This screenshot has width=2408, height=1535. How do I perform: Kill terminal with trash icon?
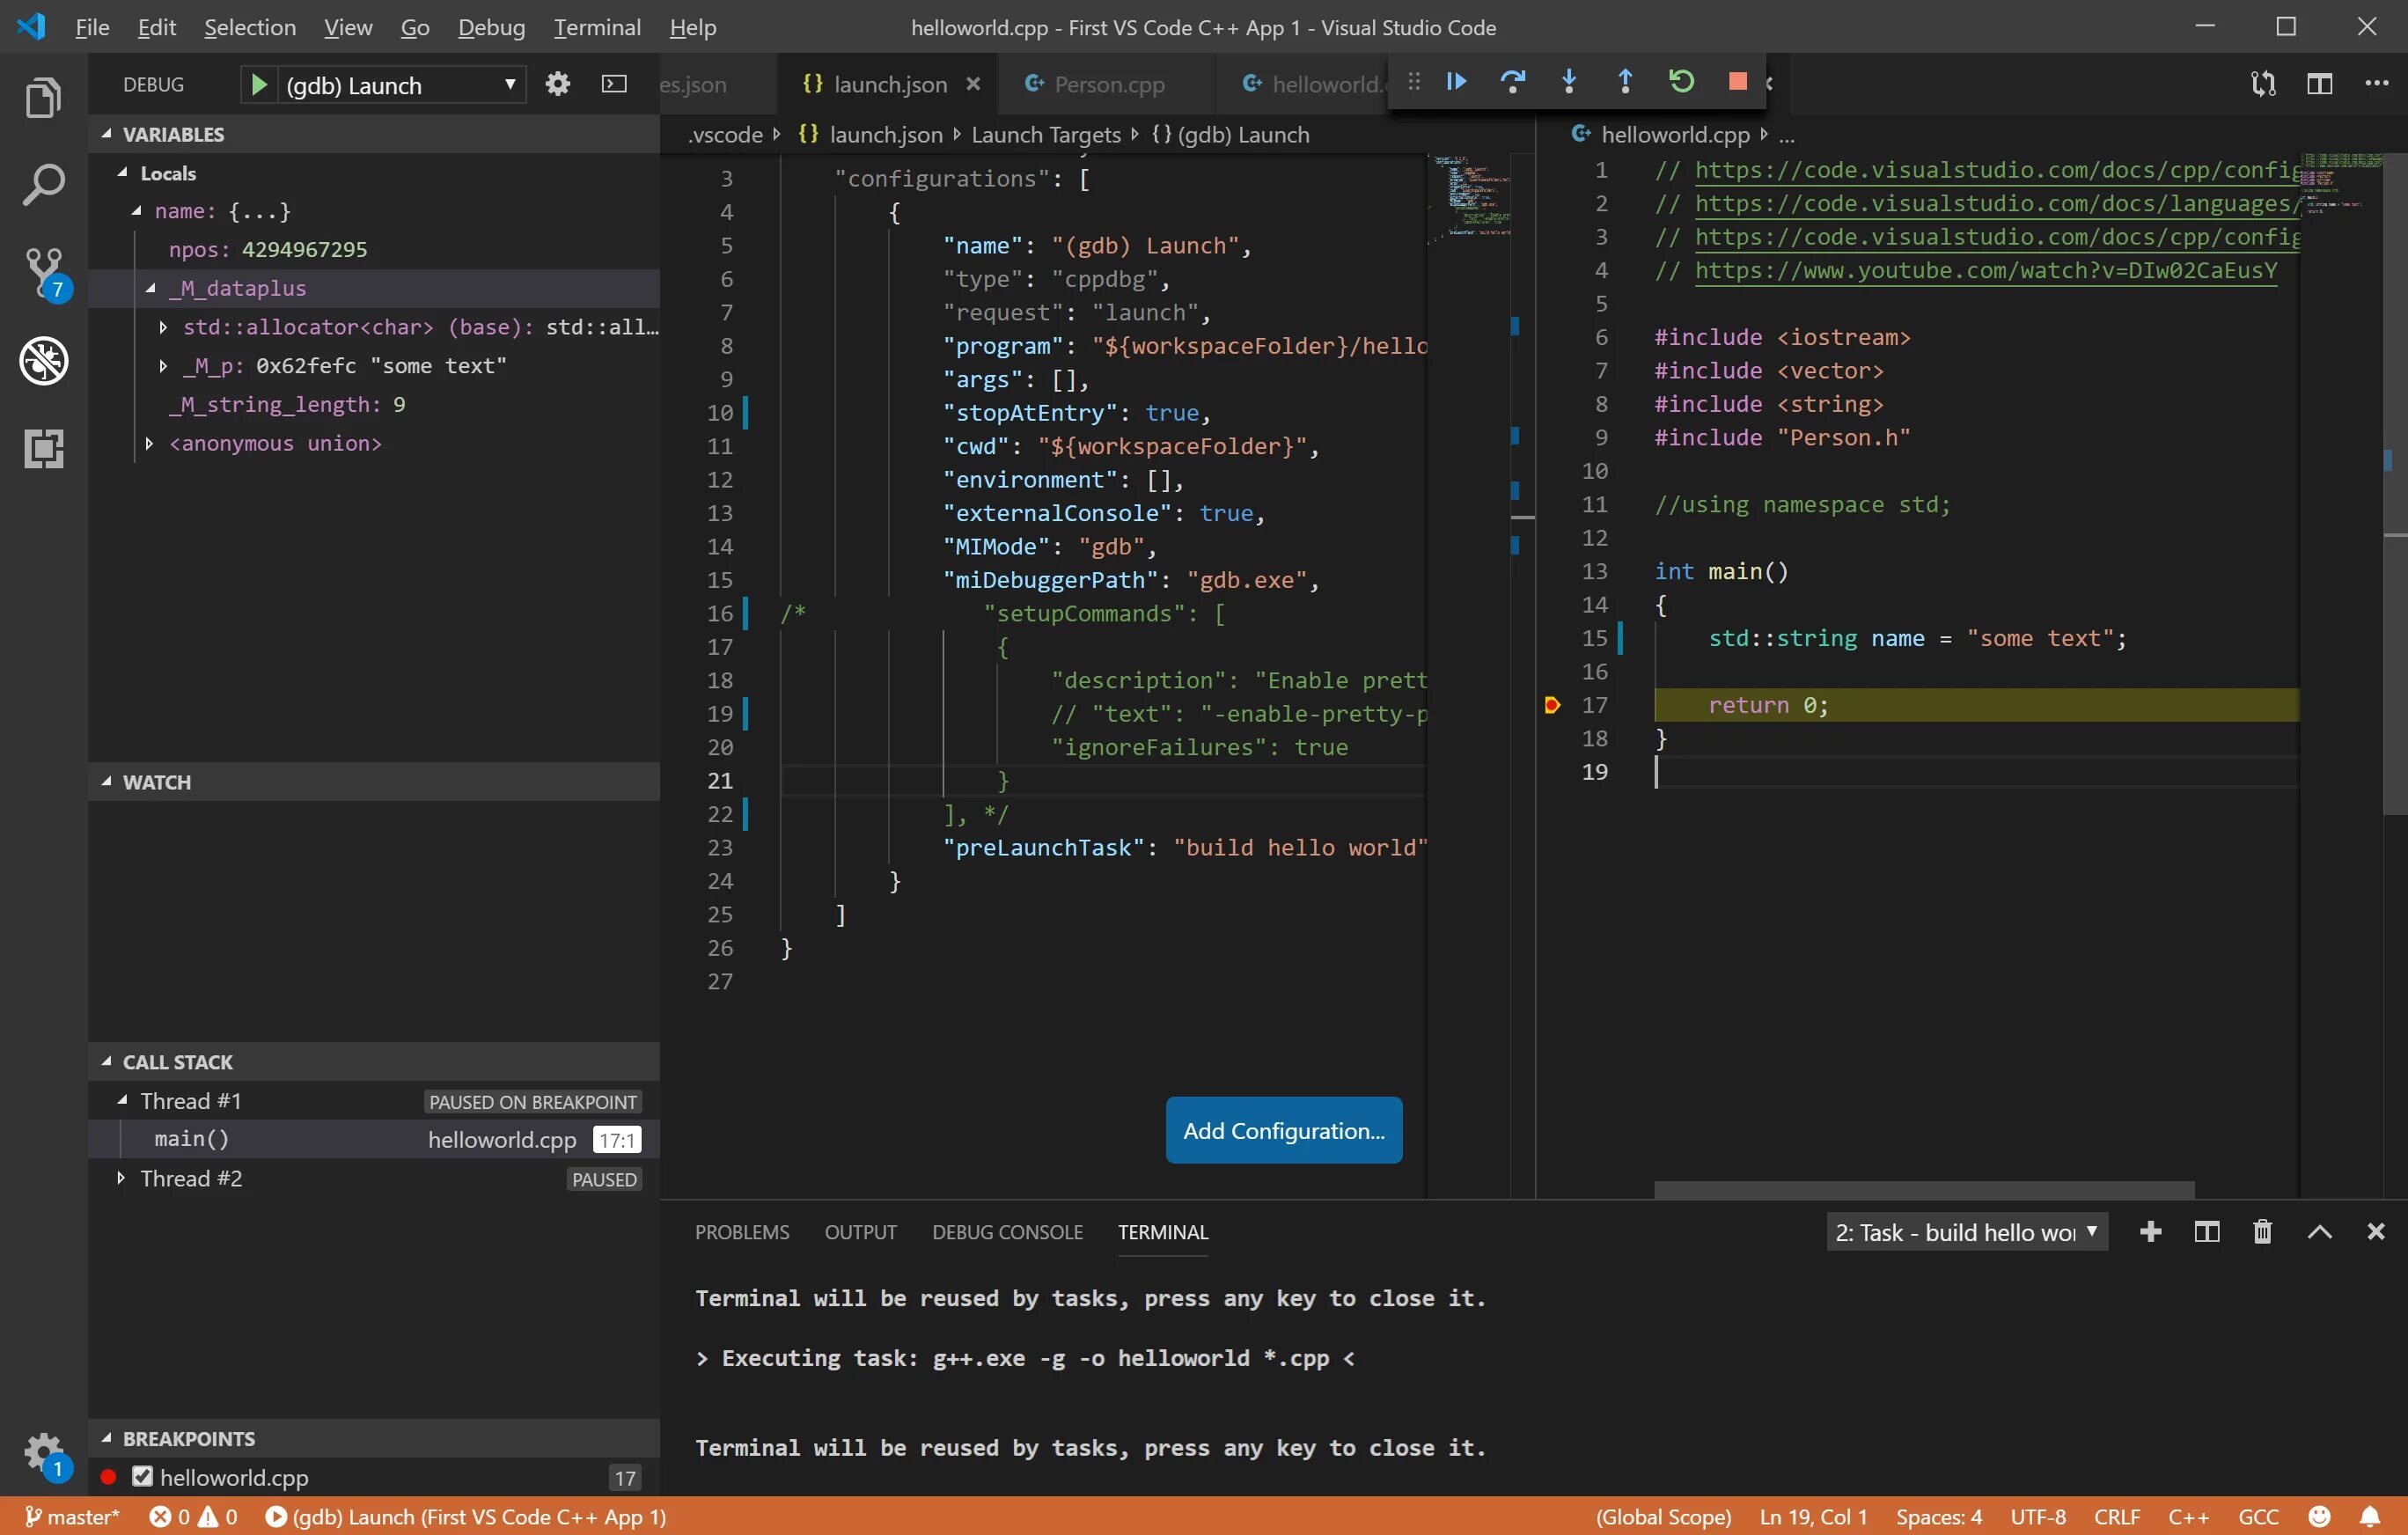coord(2263,1232)
